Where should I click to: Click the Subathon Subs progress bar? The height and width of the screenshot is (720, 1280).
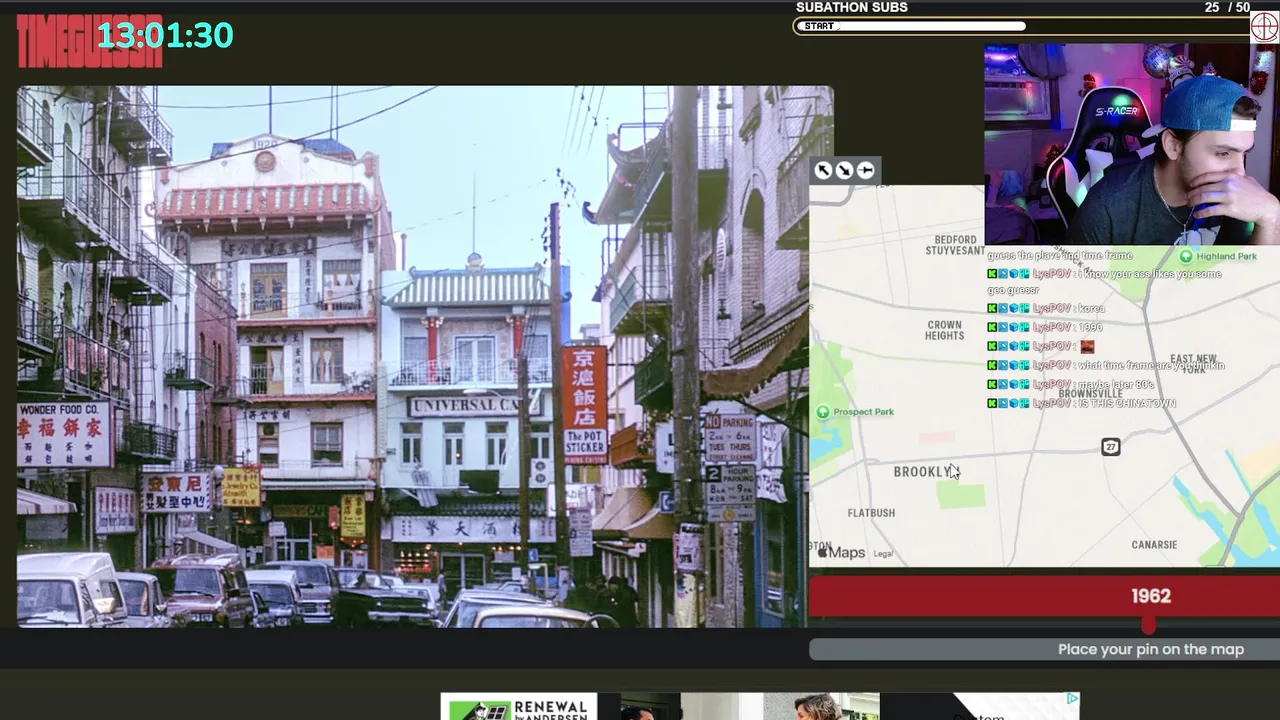[1022, 26]
